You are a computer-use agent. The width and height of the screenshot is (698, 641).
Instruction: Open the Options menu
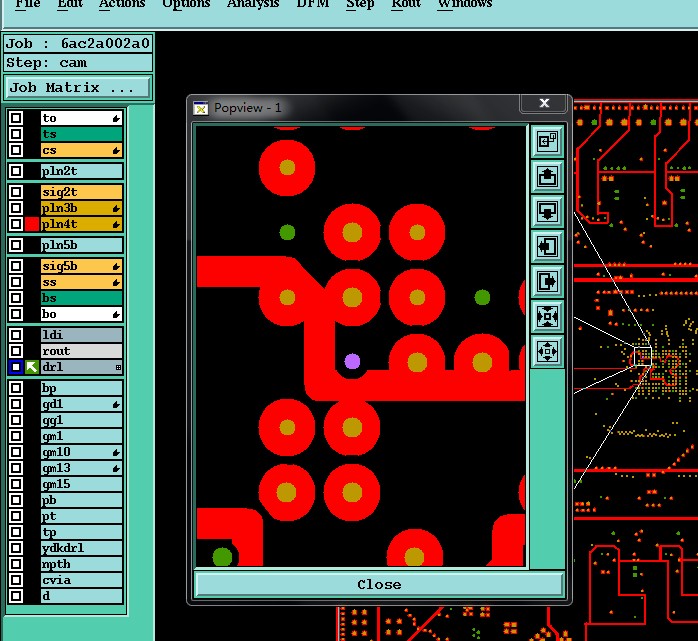click(186, 4)
